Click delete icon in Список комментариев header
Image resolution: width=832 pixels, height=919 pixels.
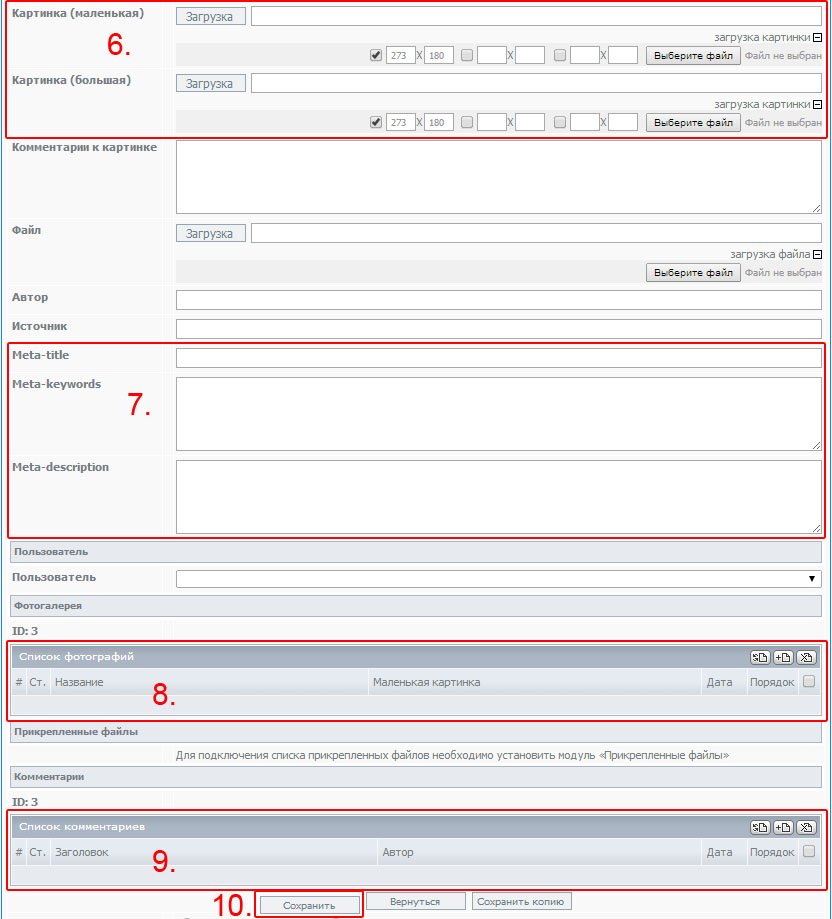click(x=806, y=827)
